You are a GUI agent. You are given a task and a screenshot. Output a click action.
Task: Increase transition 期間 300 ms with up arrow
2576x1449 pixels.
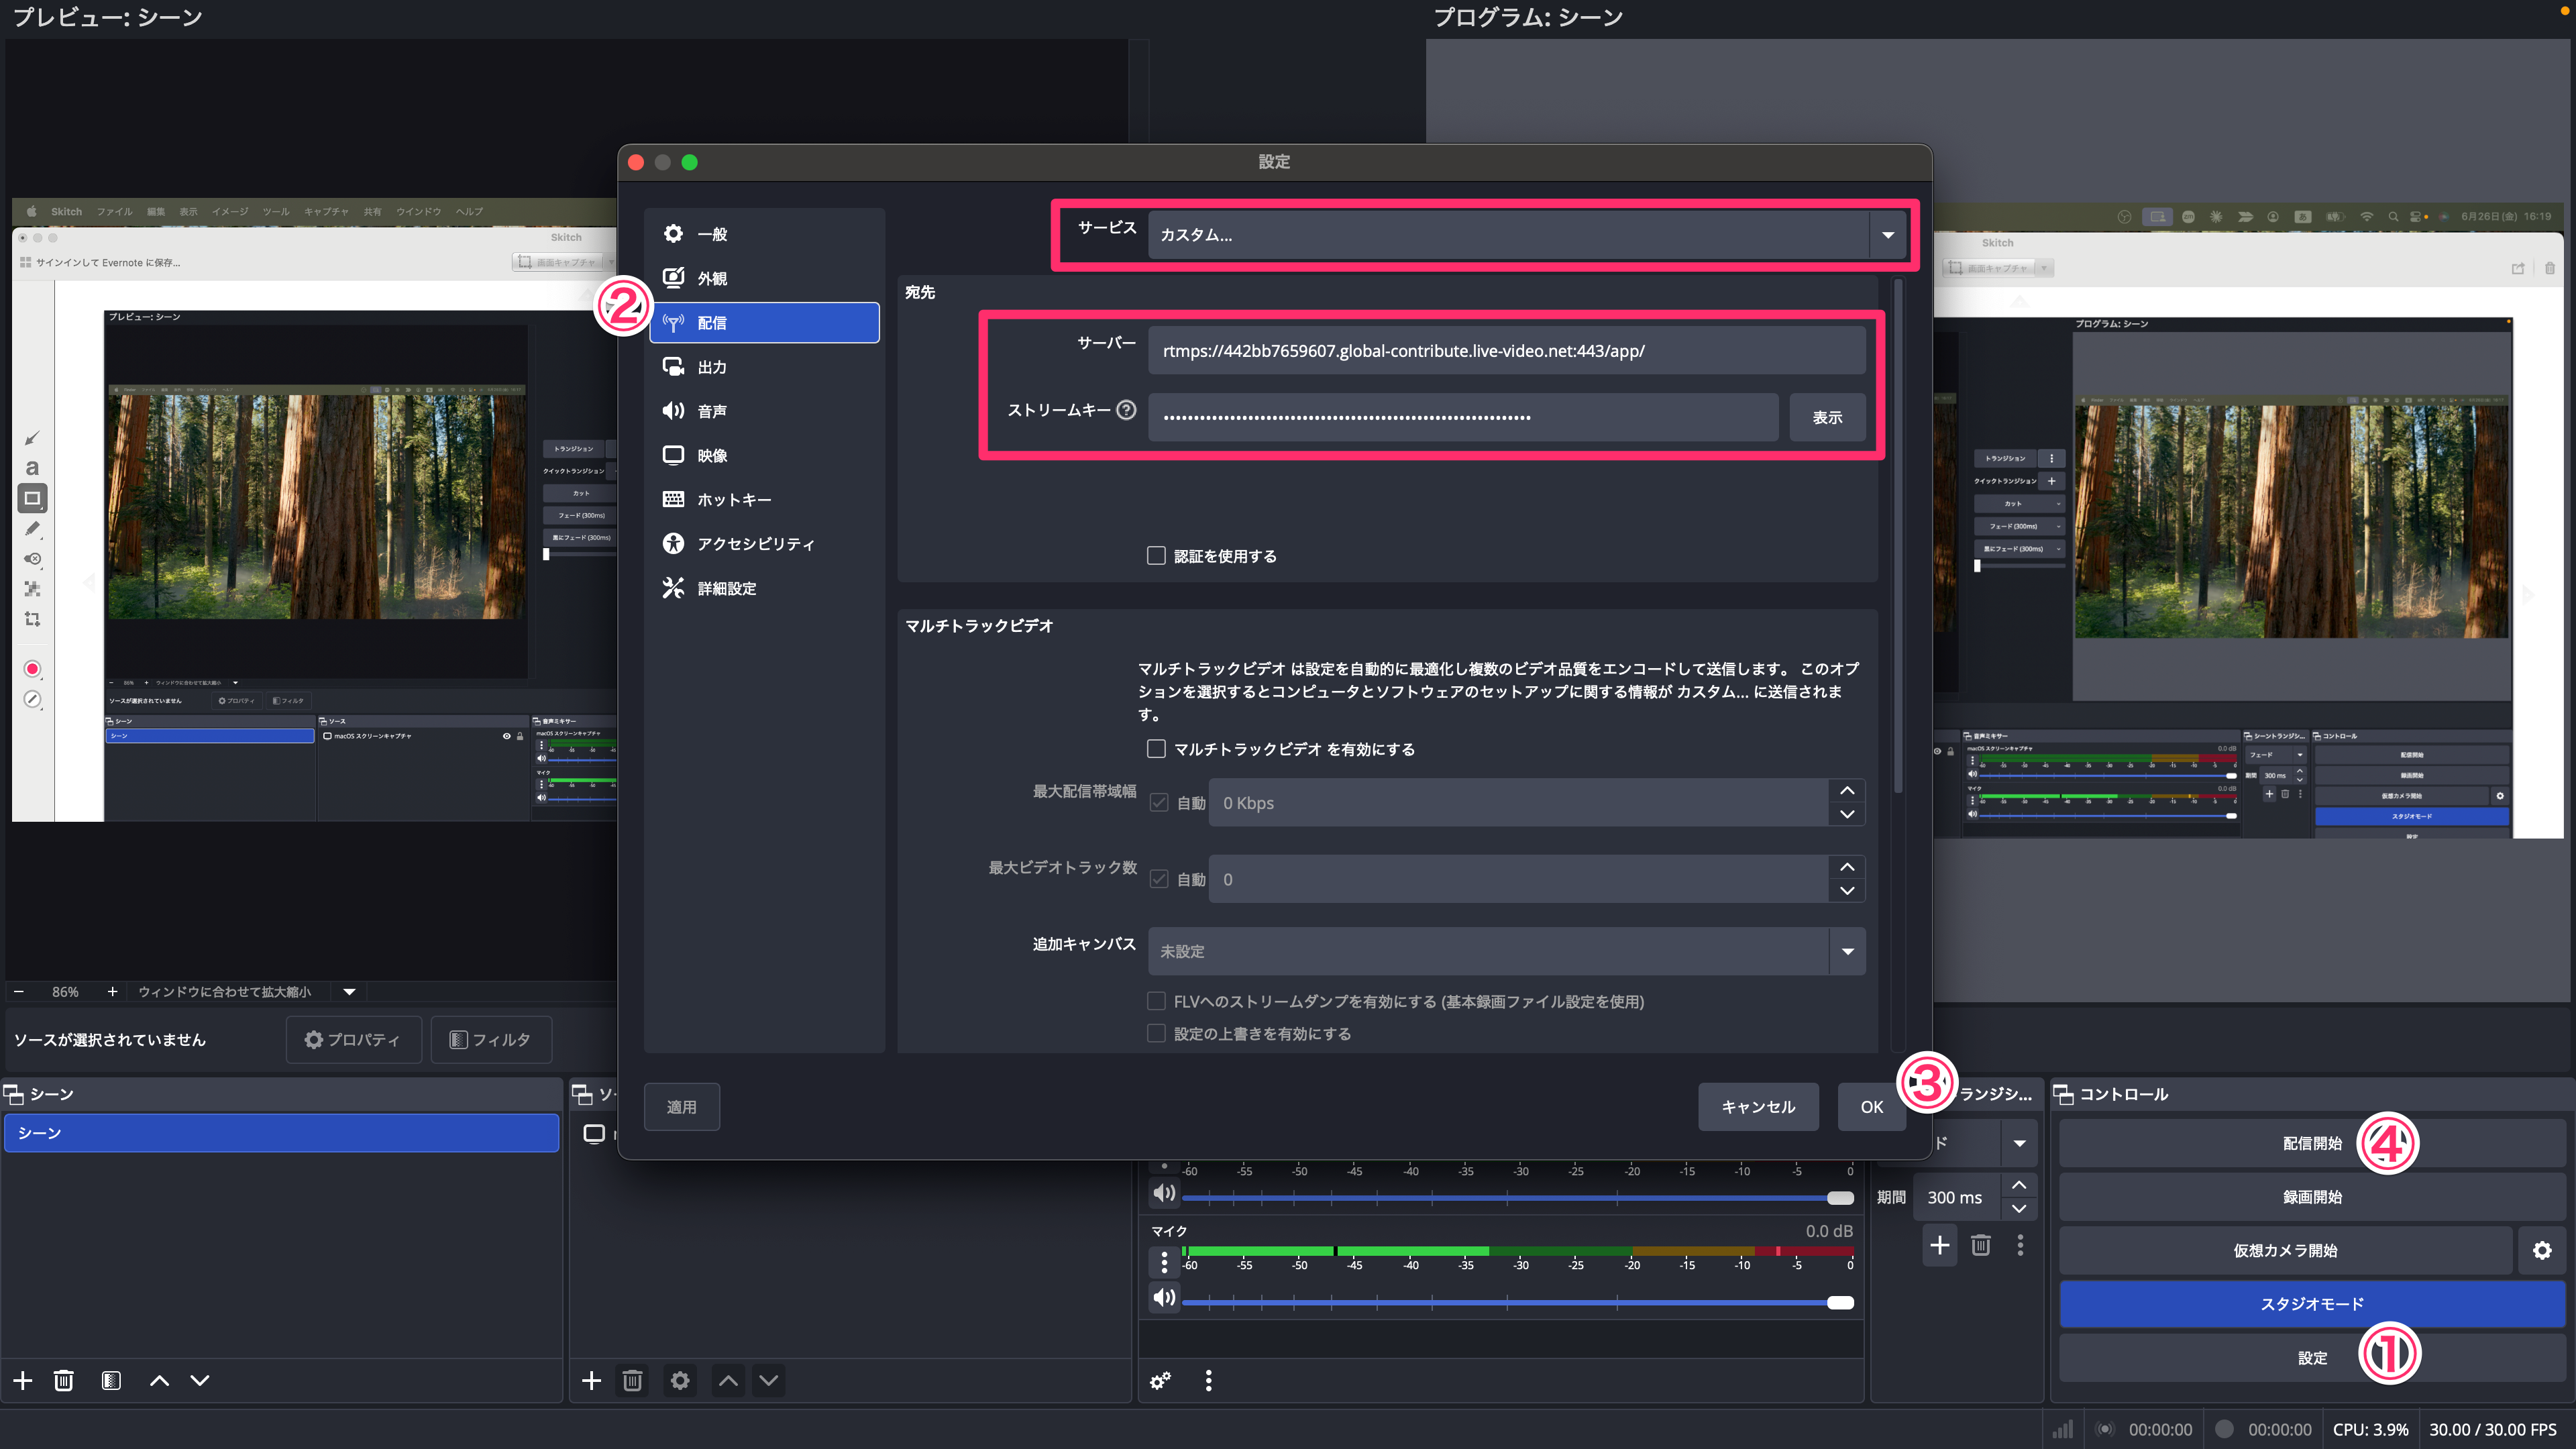click(2019, 1185)
